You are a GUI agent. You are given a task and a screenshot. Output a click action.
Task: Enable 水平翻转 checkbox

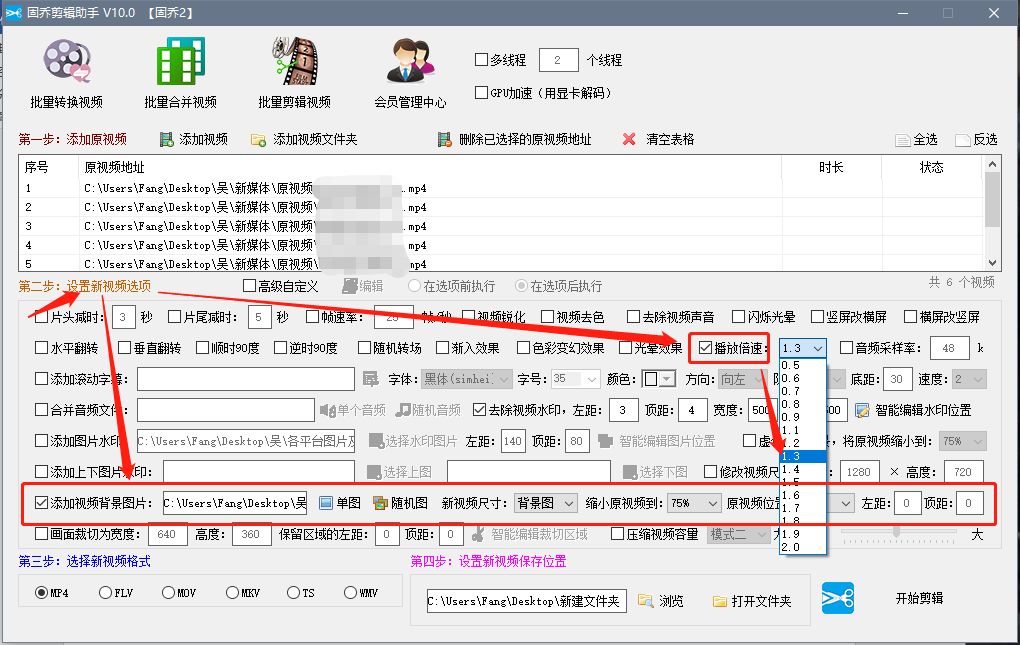pos(42,348)
